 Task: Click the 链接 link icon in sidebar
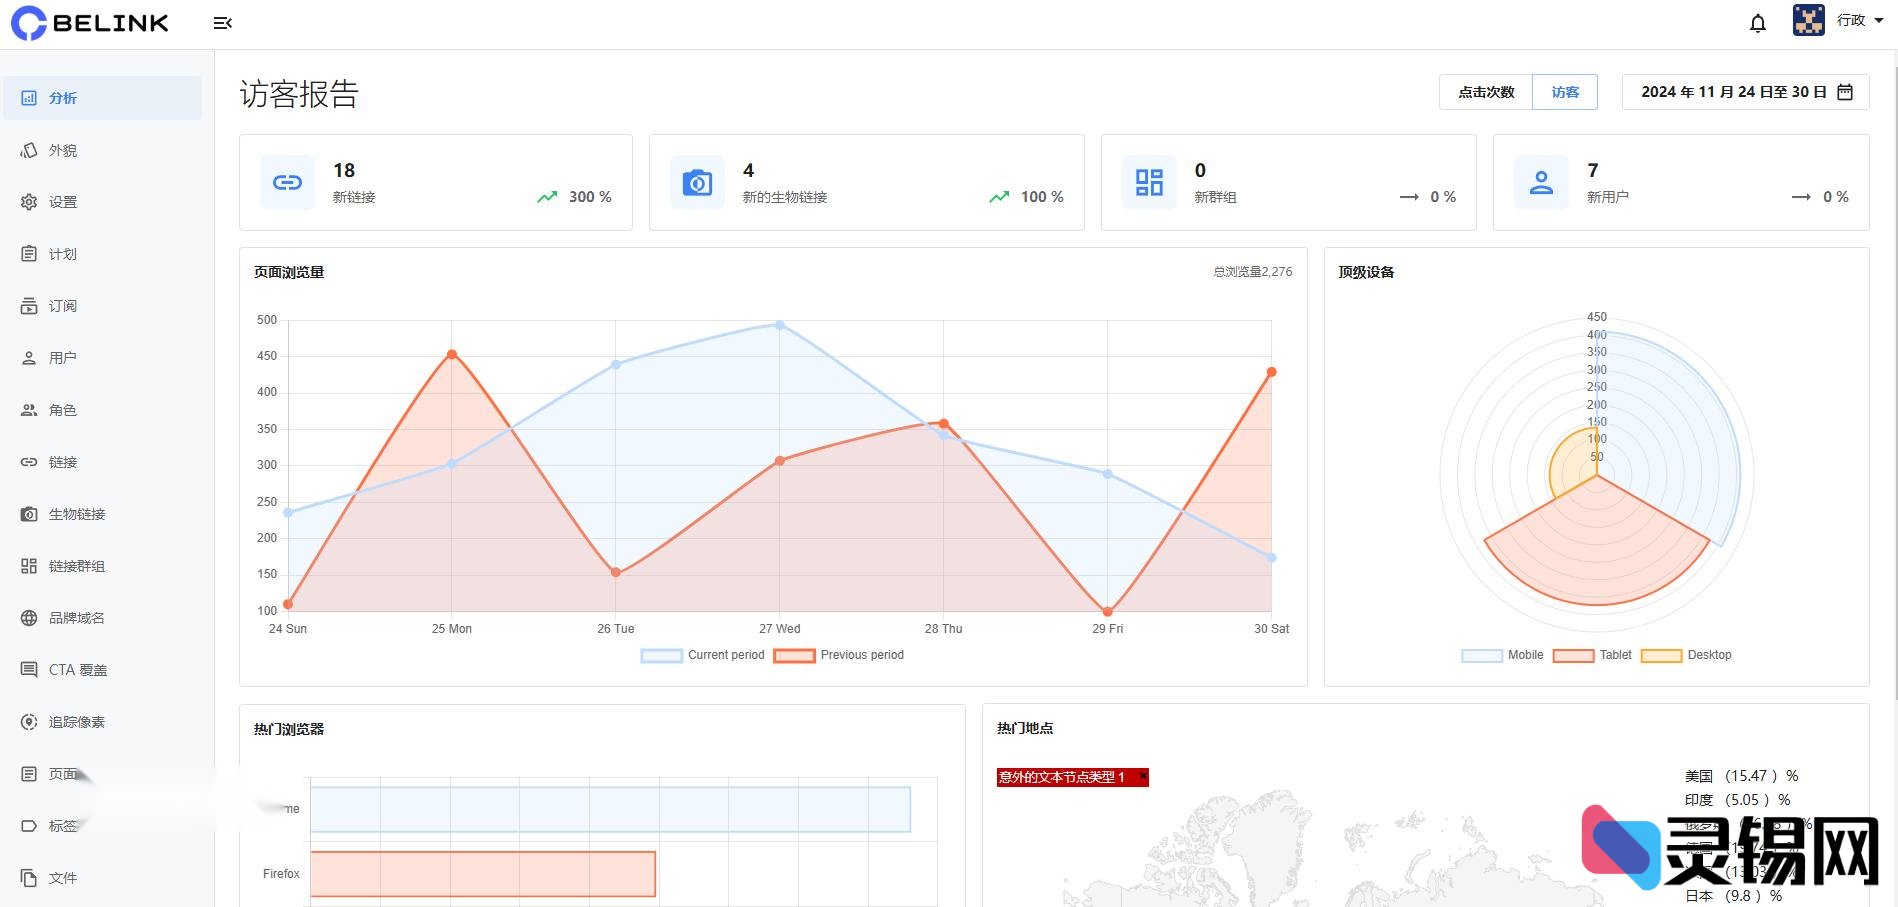[29, 462]
